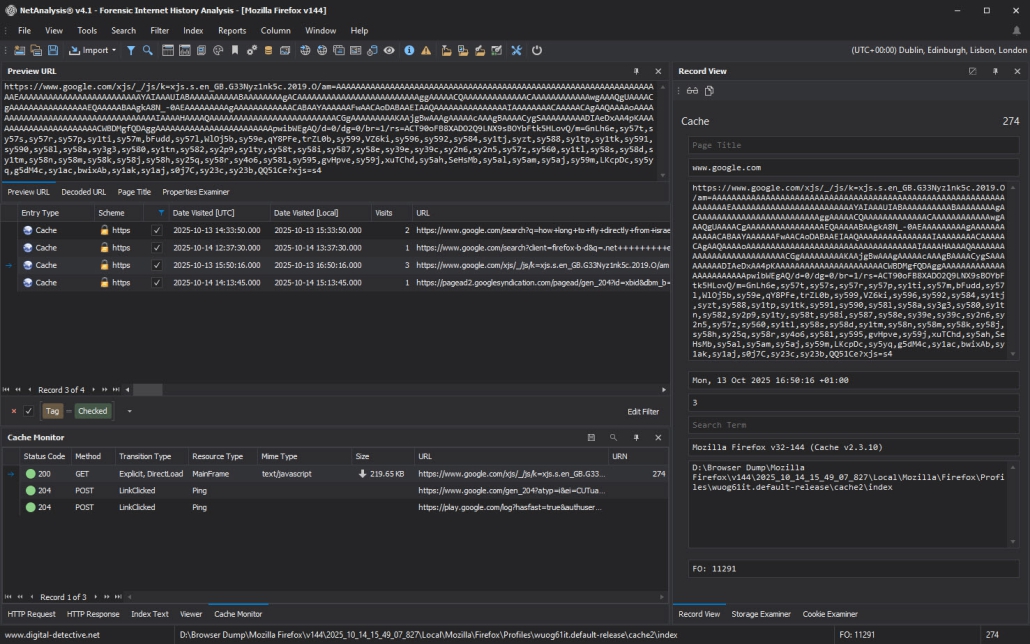The image size is (1030, 644).
Task: Uncheck the tag checkbox on first cache row
Action: point(156,230)
